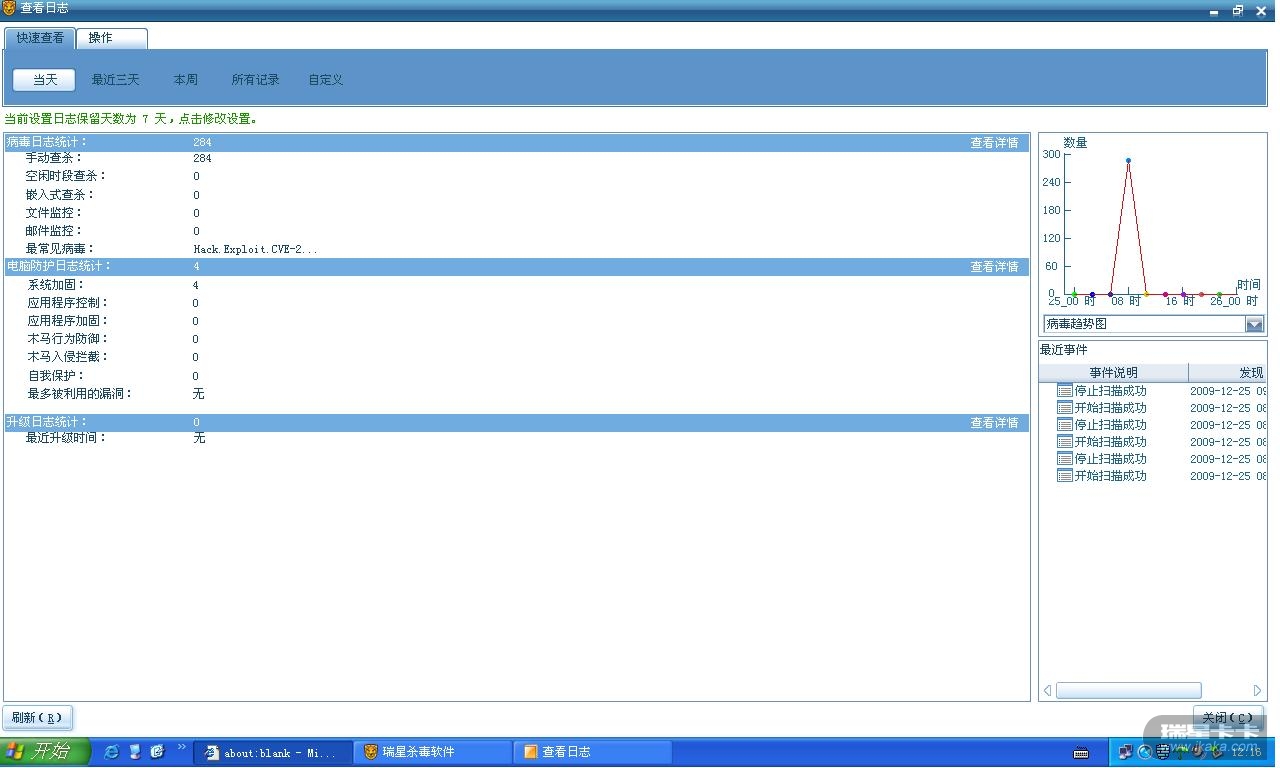This screenshot has height=768, width=1280.
Task: Filter logs by 本周
Action: pos(186,80)
